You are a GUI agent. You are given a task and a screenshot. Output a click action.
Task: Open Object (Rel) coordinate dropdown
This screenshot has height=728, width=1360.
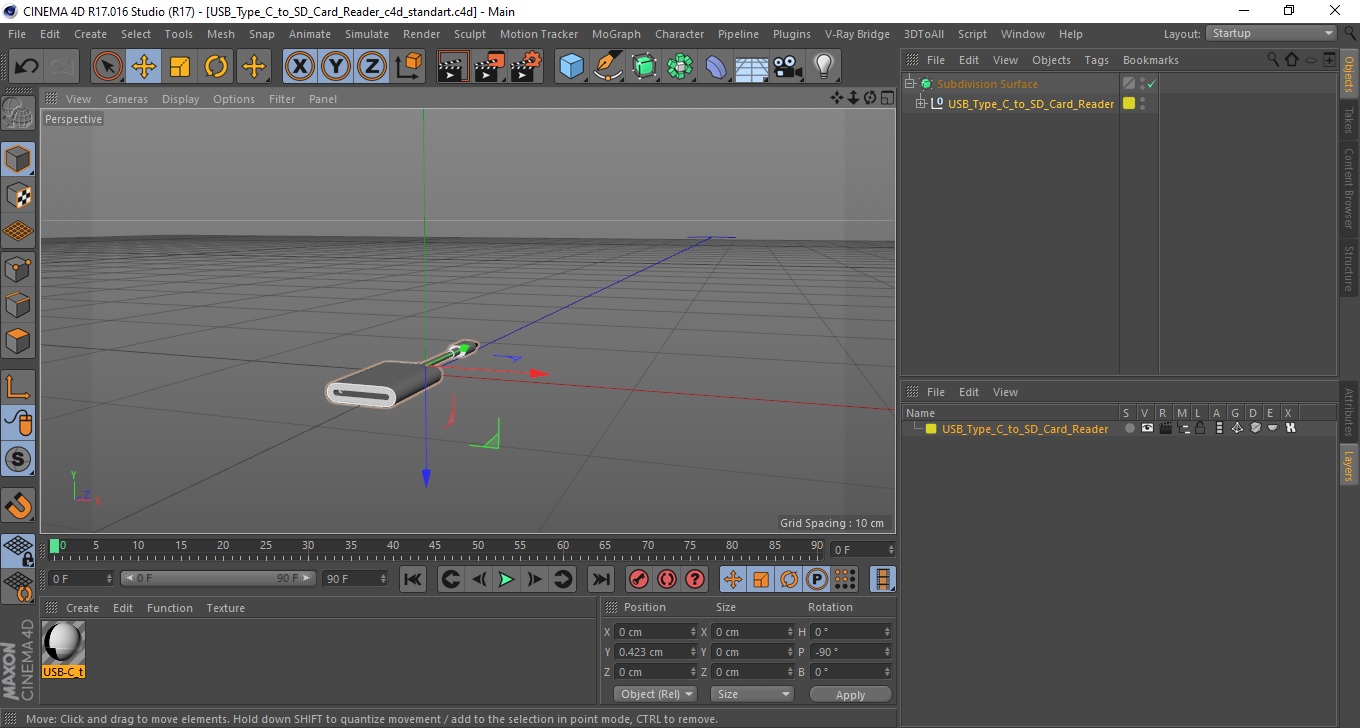click(x=655, y=694)
